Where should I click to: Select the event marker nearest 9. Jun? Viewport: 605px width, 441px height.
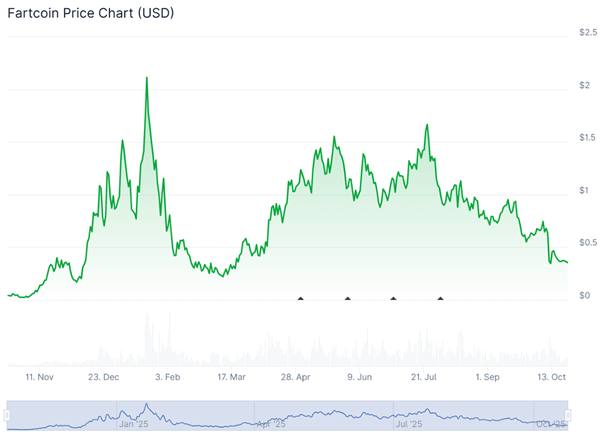[x=348, y=298]
